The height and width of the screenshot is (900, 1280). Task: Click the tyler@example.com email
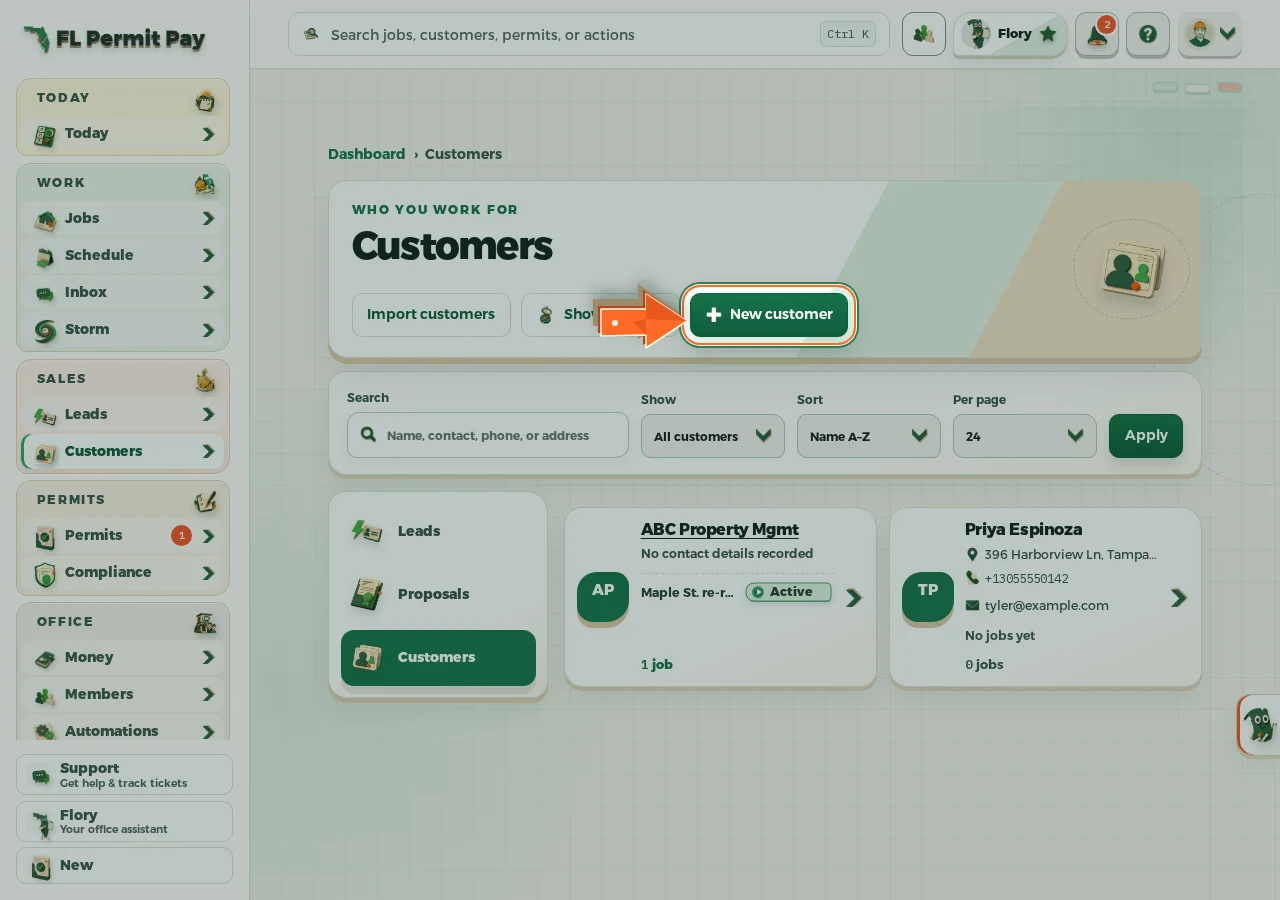(x=1047, y=606)
